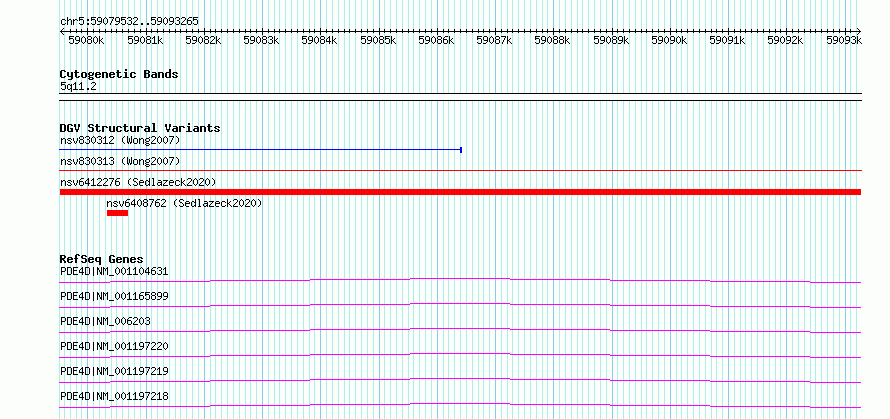Open variant nsv830313 (Wong2007) label

pos(120,161)
